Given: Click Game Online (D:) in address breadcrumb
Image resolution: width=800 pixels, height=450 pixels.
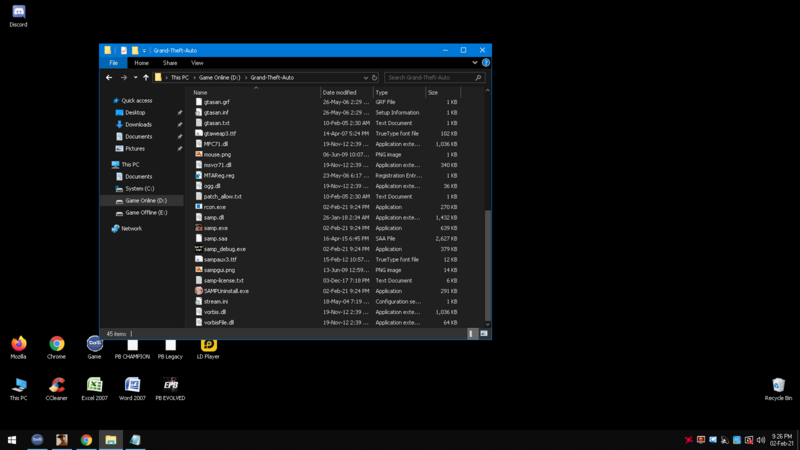Looking at the screenshot, I should [x=219, y=78].
